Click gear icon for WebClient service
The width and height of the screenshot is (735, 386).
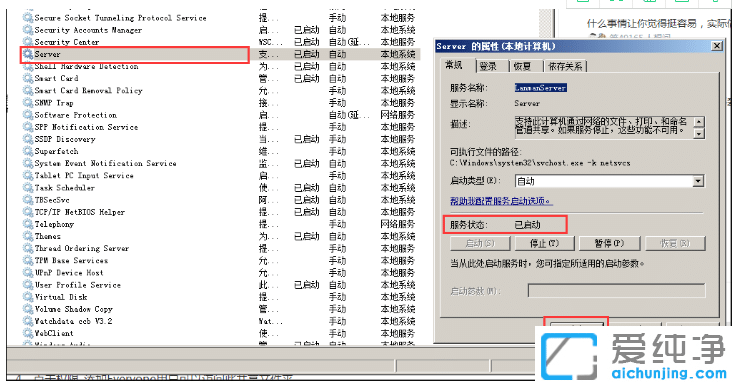click(x=28, y=333)
